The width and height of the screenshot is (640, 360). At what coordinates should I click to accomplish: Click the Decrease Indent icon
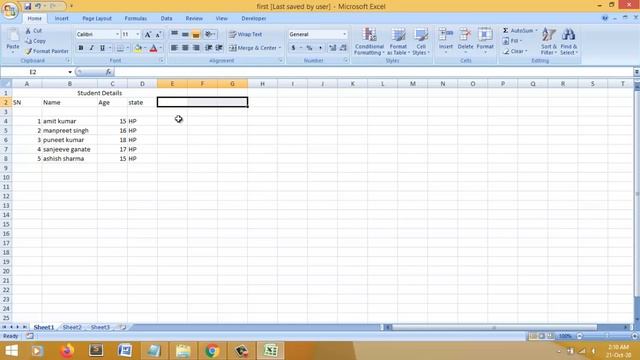click(x=209, y=48)
